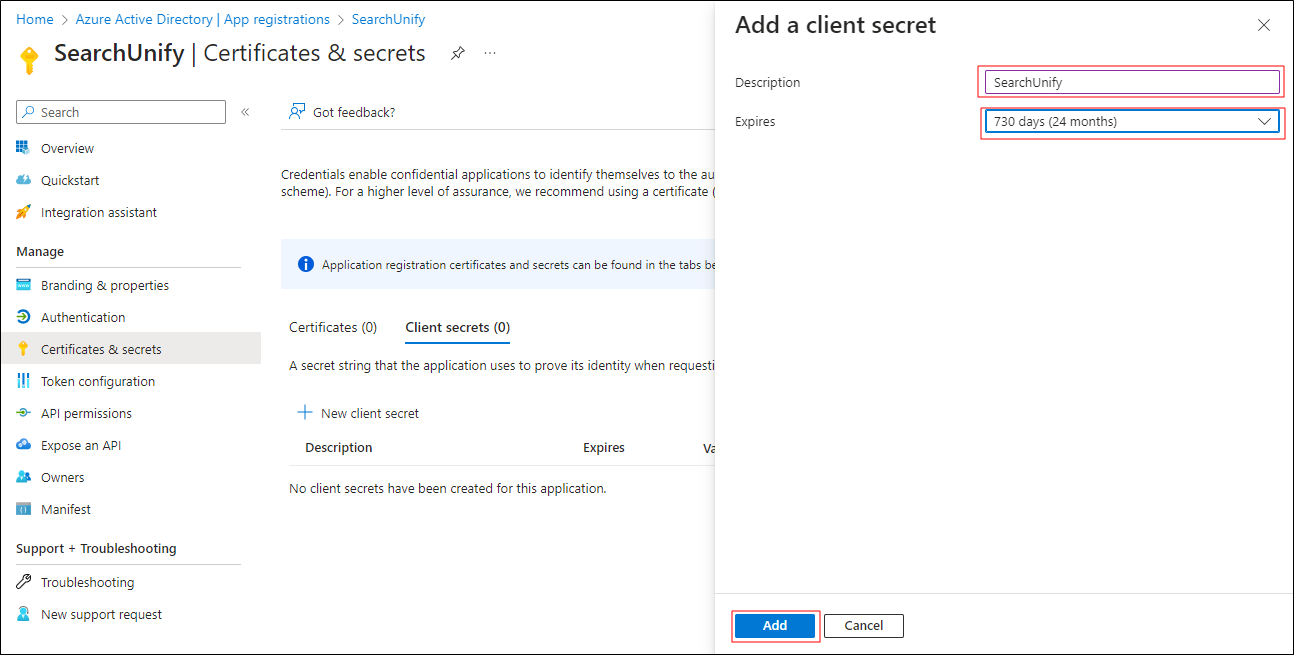Image resolution: width=1294 pixels, height=655 pixels.
Task: Switch to the Certificates (0) tab
Action: [333, 327]
